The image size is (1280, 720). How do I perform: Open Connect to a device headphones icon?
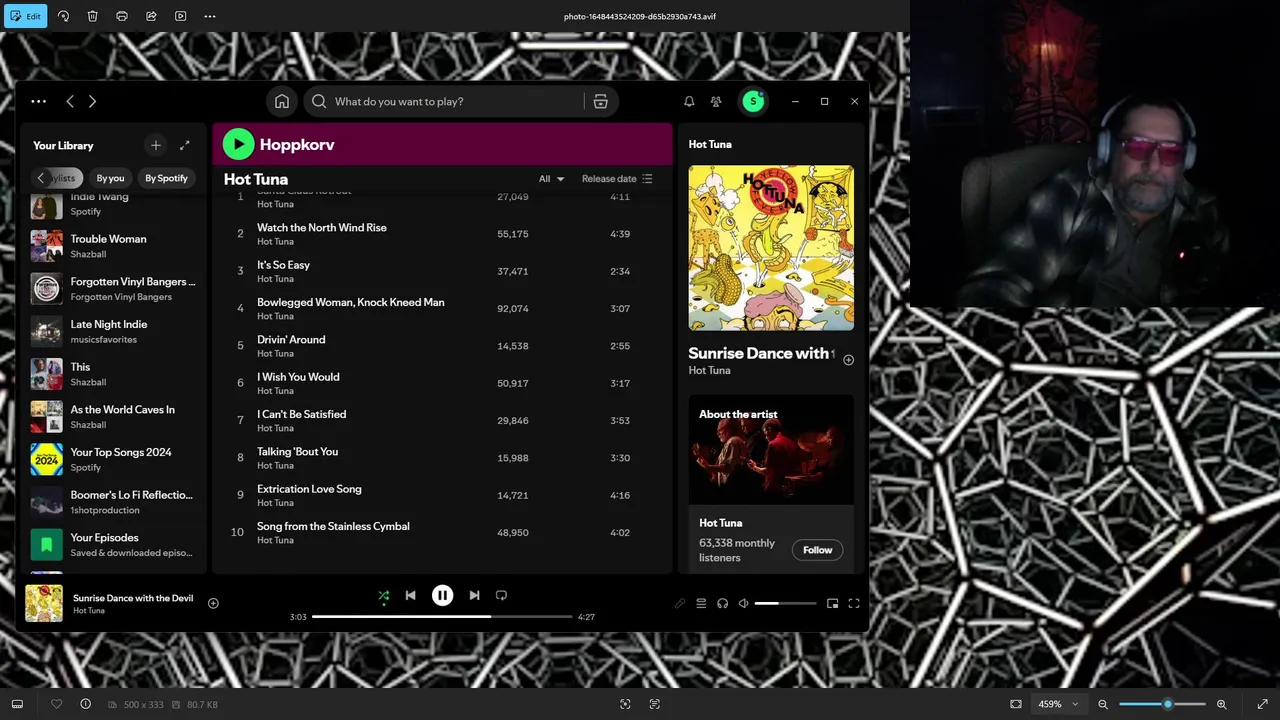722,603
